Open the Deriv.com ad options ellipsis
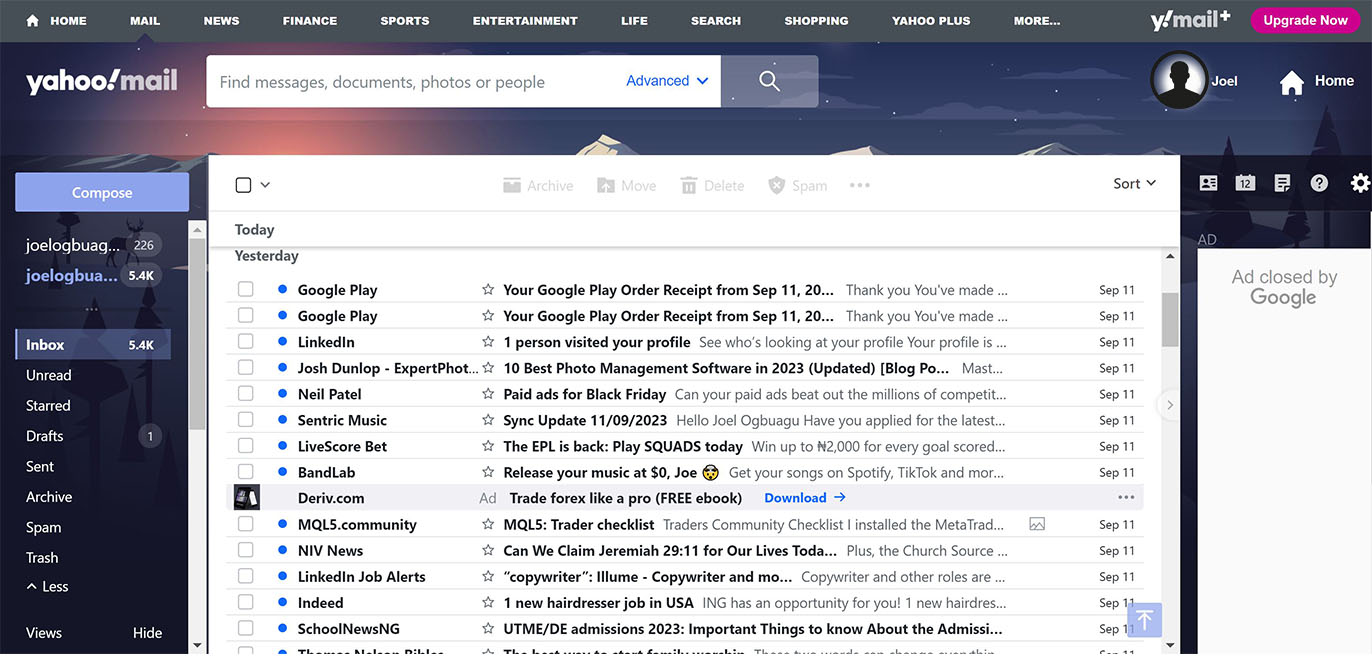This screenshot has height=672, width=1372. 1126,498
